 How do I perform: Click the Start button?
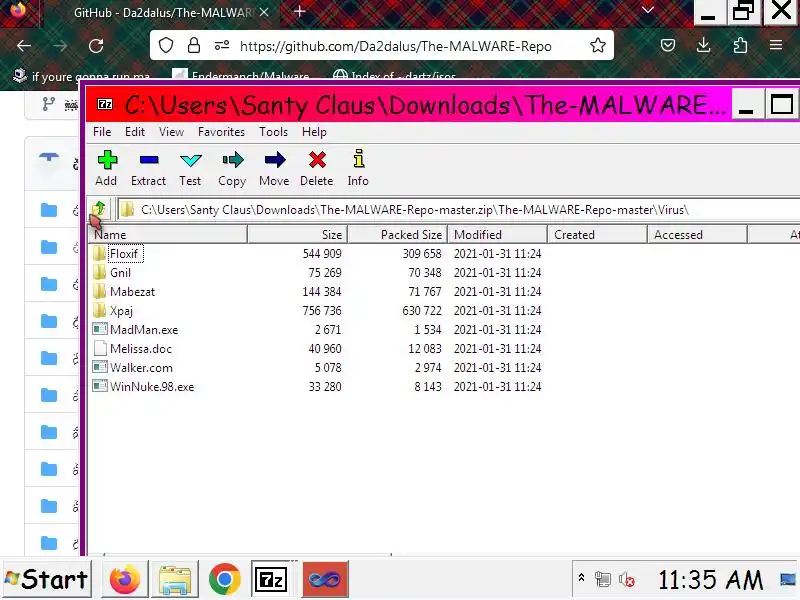tap(47, 579)
